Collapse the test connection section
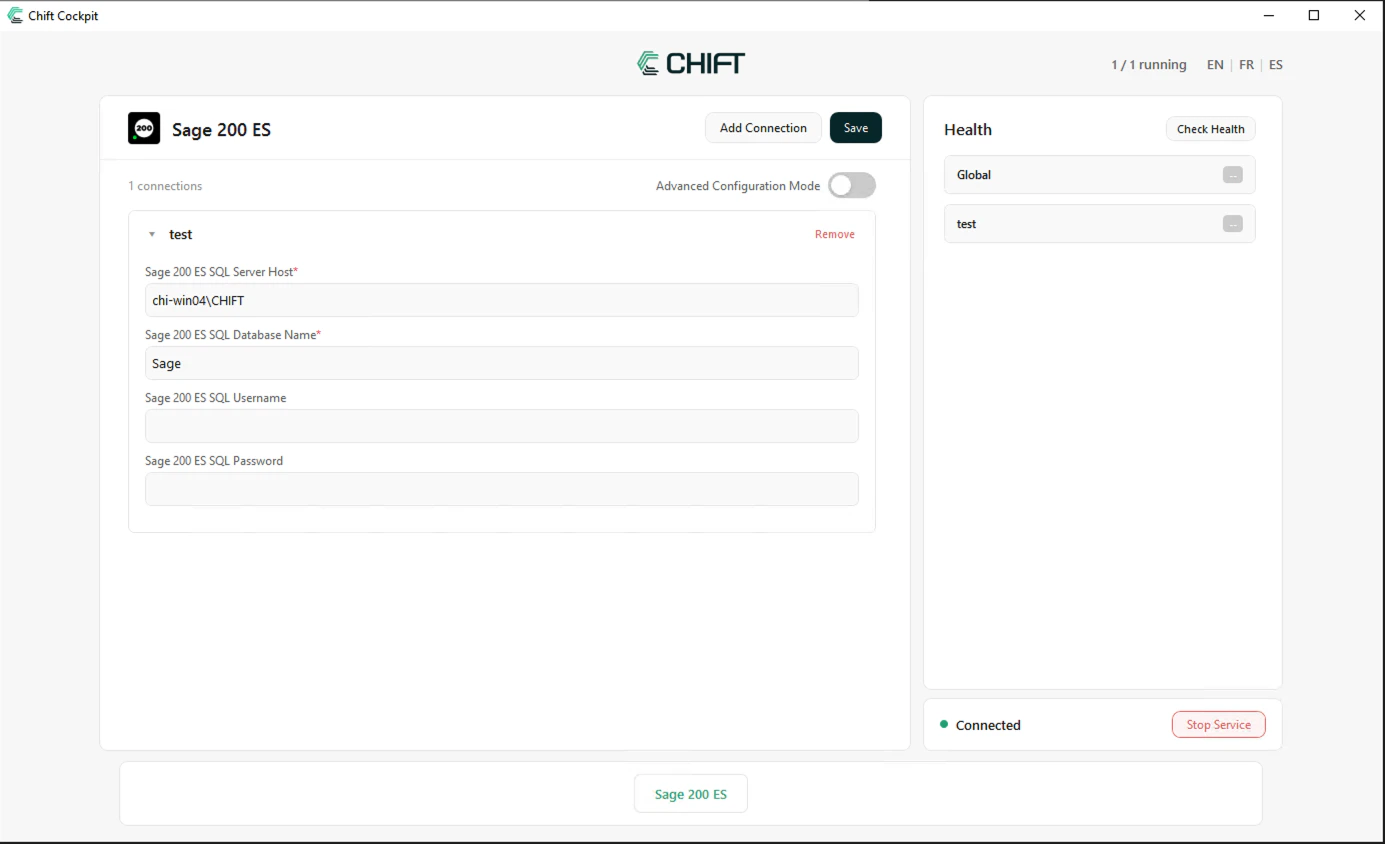This screenshot has width=1385, height=844. point(152,234)
